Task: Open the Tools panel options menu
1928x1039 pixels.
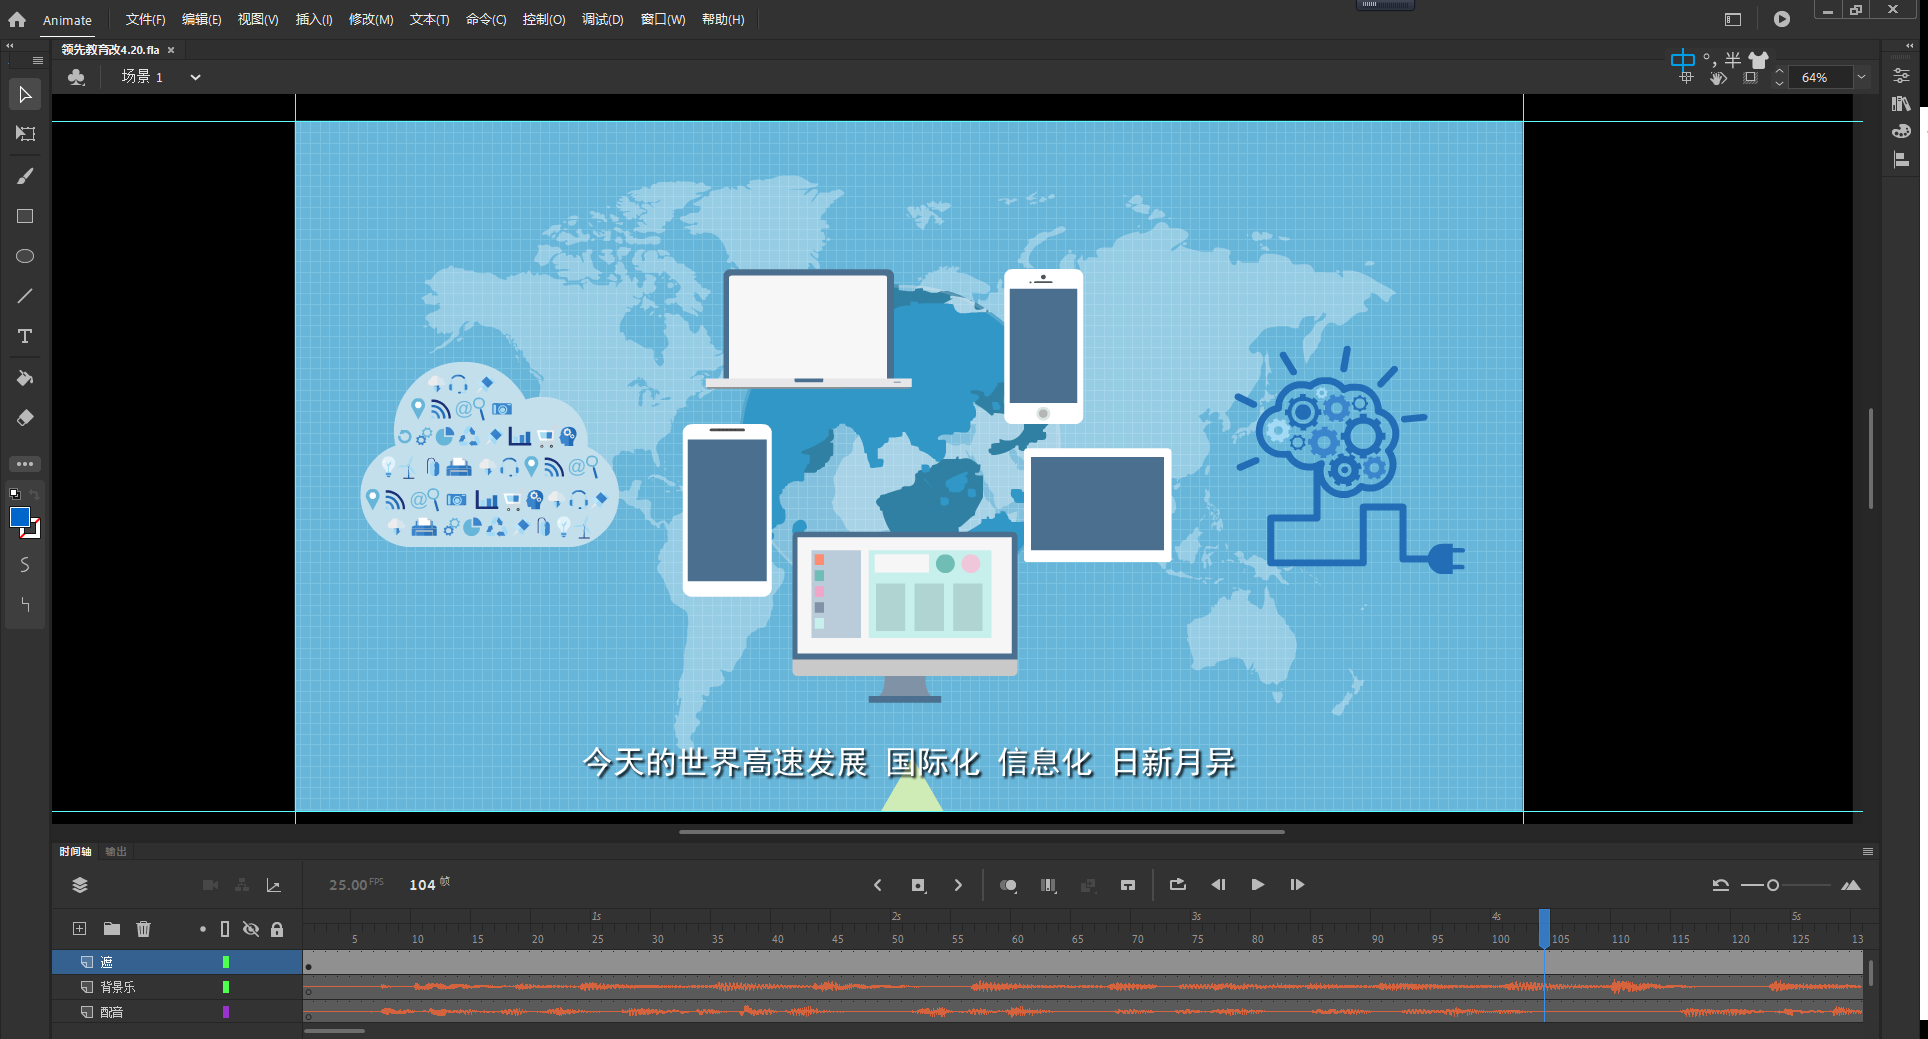Action: tap(37, 61)
